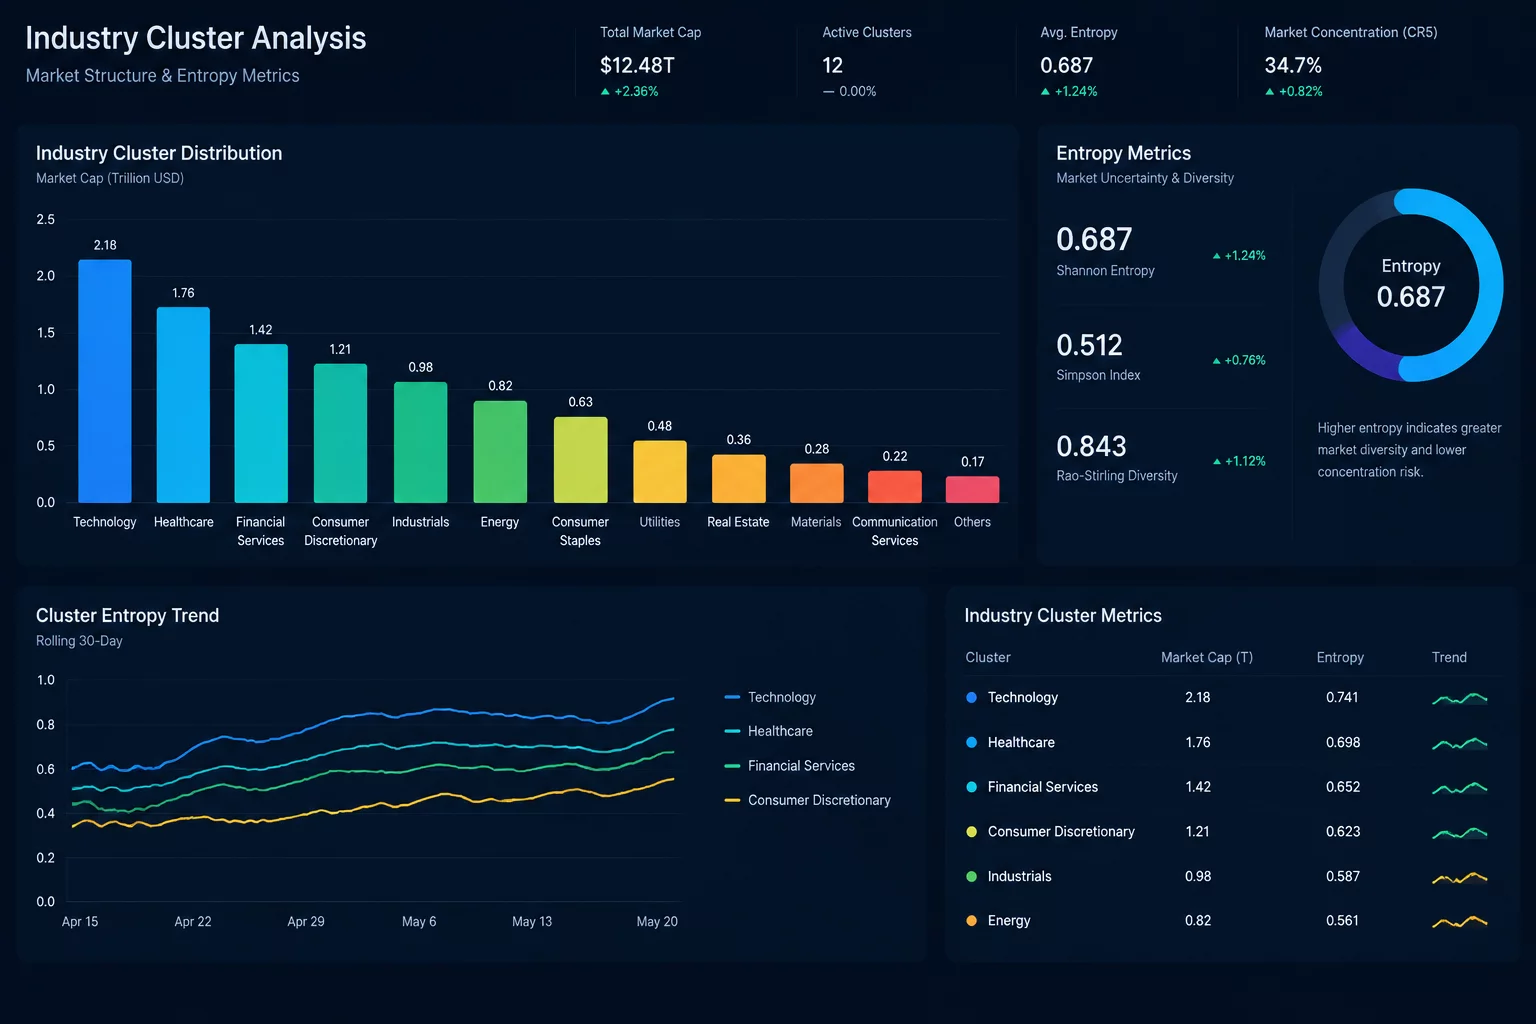Click the $12.48T Total Market Cap value
The width and height of the screenshot is (1536, 1024).
point(637,65)
